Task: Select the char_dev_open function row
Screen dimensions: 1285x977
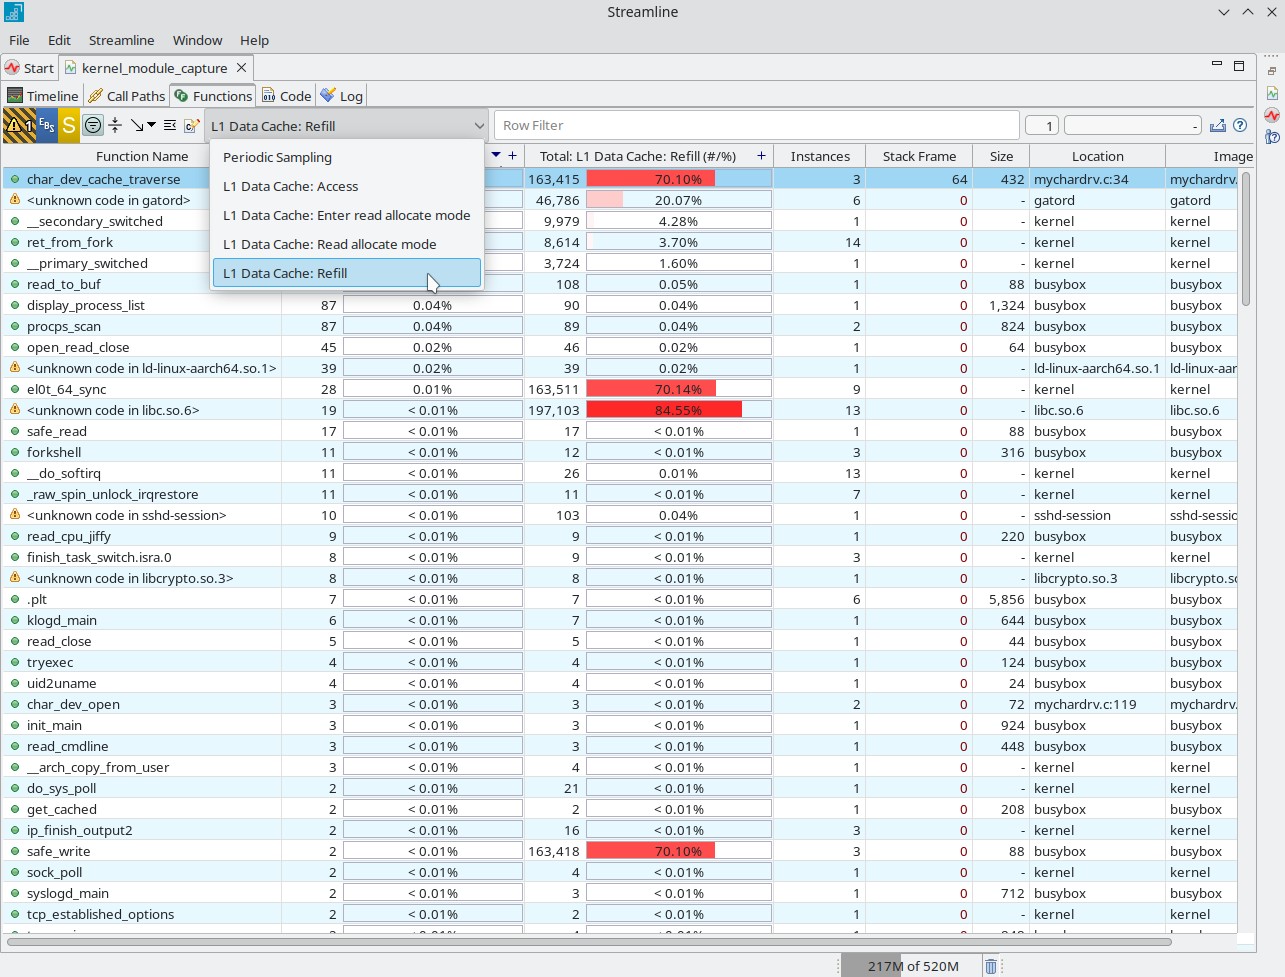Action: pyautogui.click(x=73, y=704)
